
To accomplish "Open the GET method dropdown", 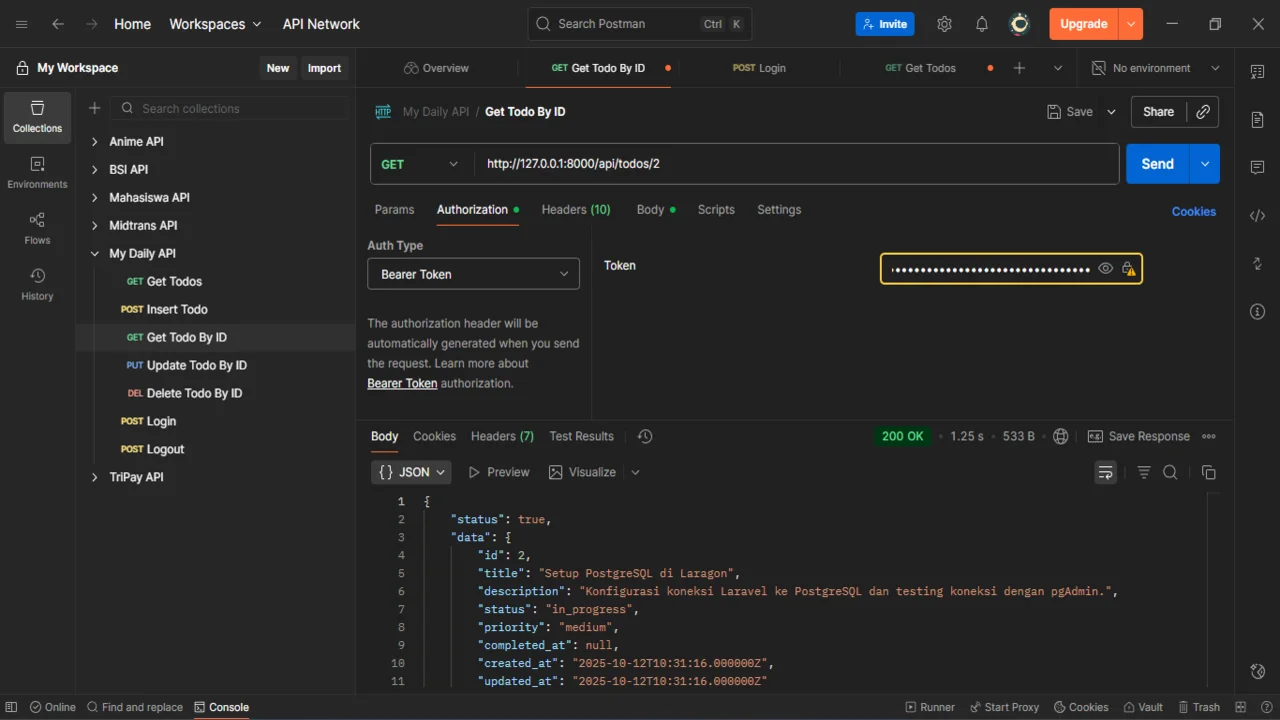I will (419, 164).
